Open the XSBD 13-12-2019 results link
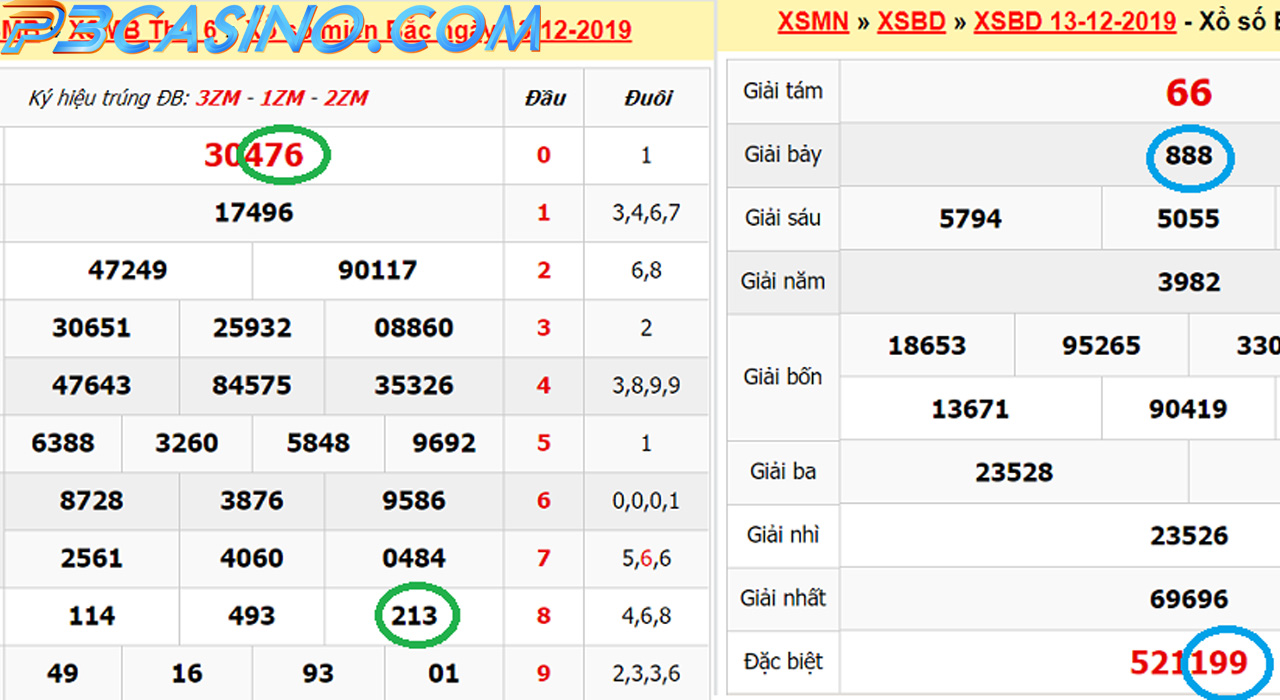 (1075, 22)
